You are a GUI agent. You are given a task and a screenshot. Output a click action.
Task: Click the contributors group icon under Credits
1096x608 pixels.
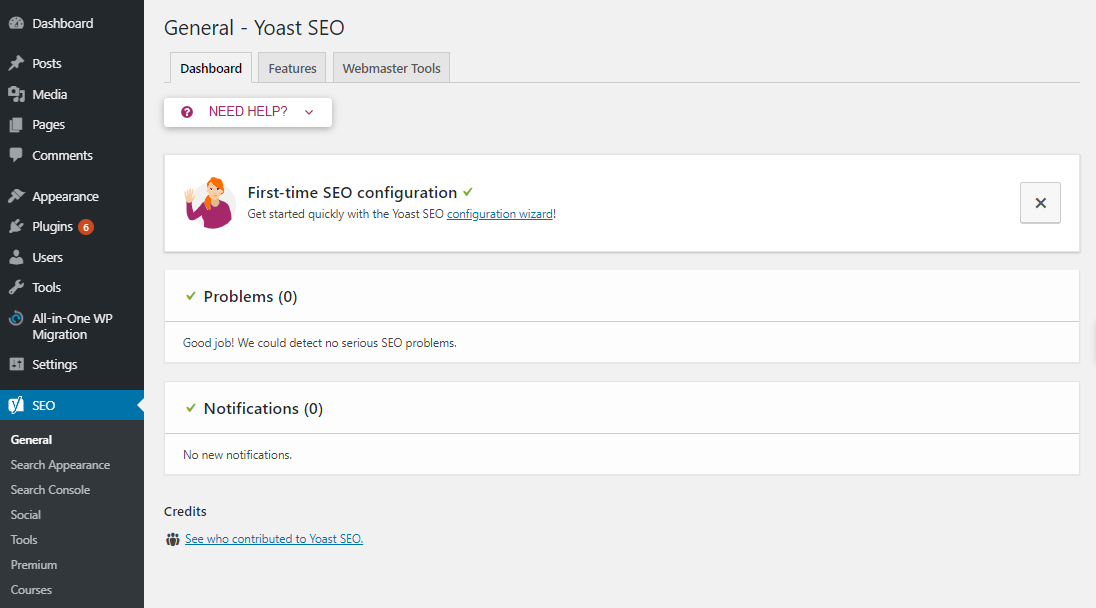pyautogui.click(x=173, y=539)
